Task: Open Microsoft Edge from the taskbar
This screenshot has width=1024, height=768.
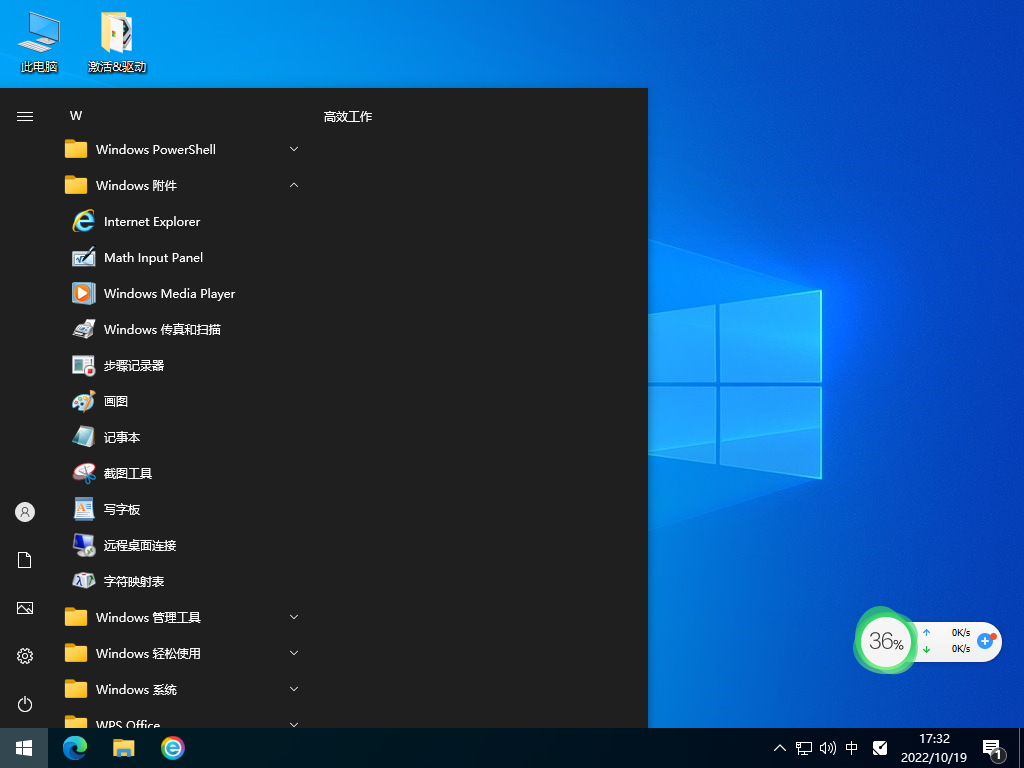Action: [x=75, y=748]
